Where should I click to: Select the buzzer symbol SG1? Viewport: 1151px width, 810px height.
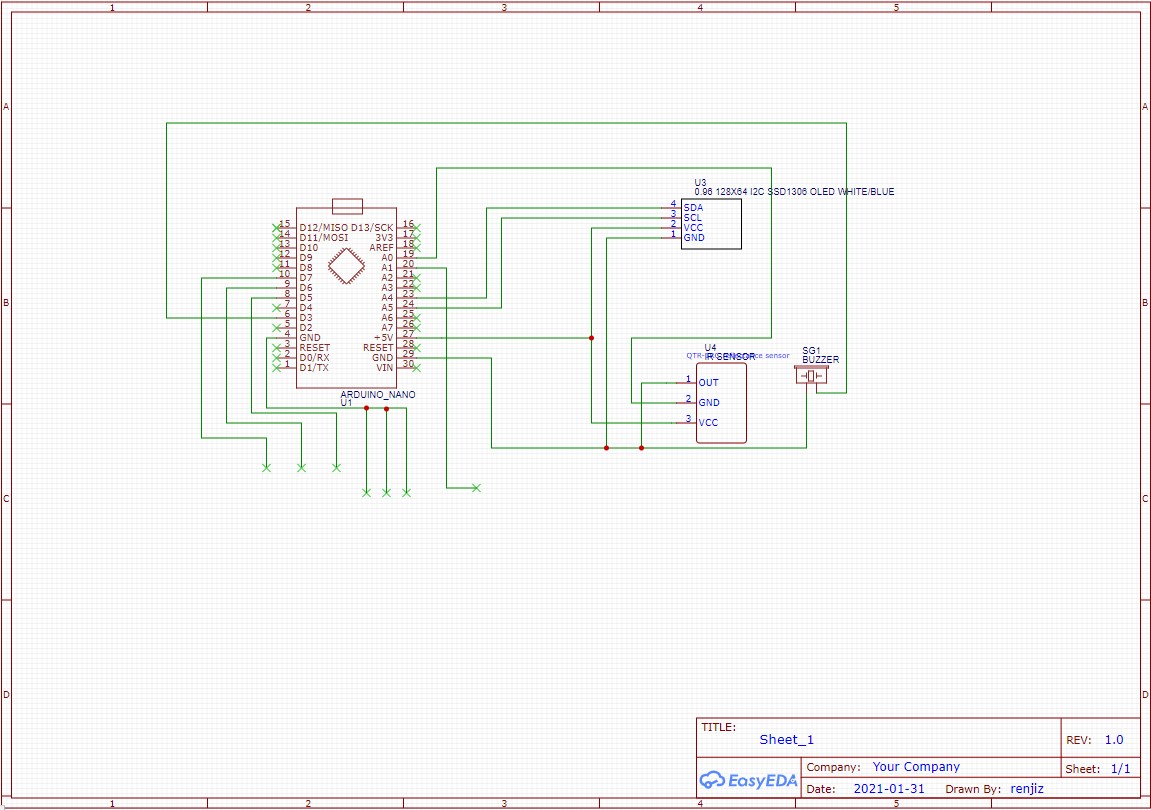coord(812,376)
